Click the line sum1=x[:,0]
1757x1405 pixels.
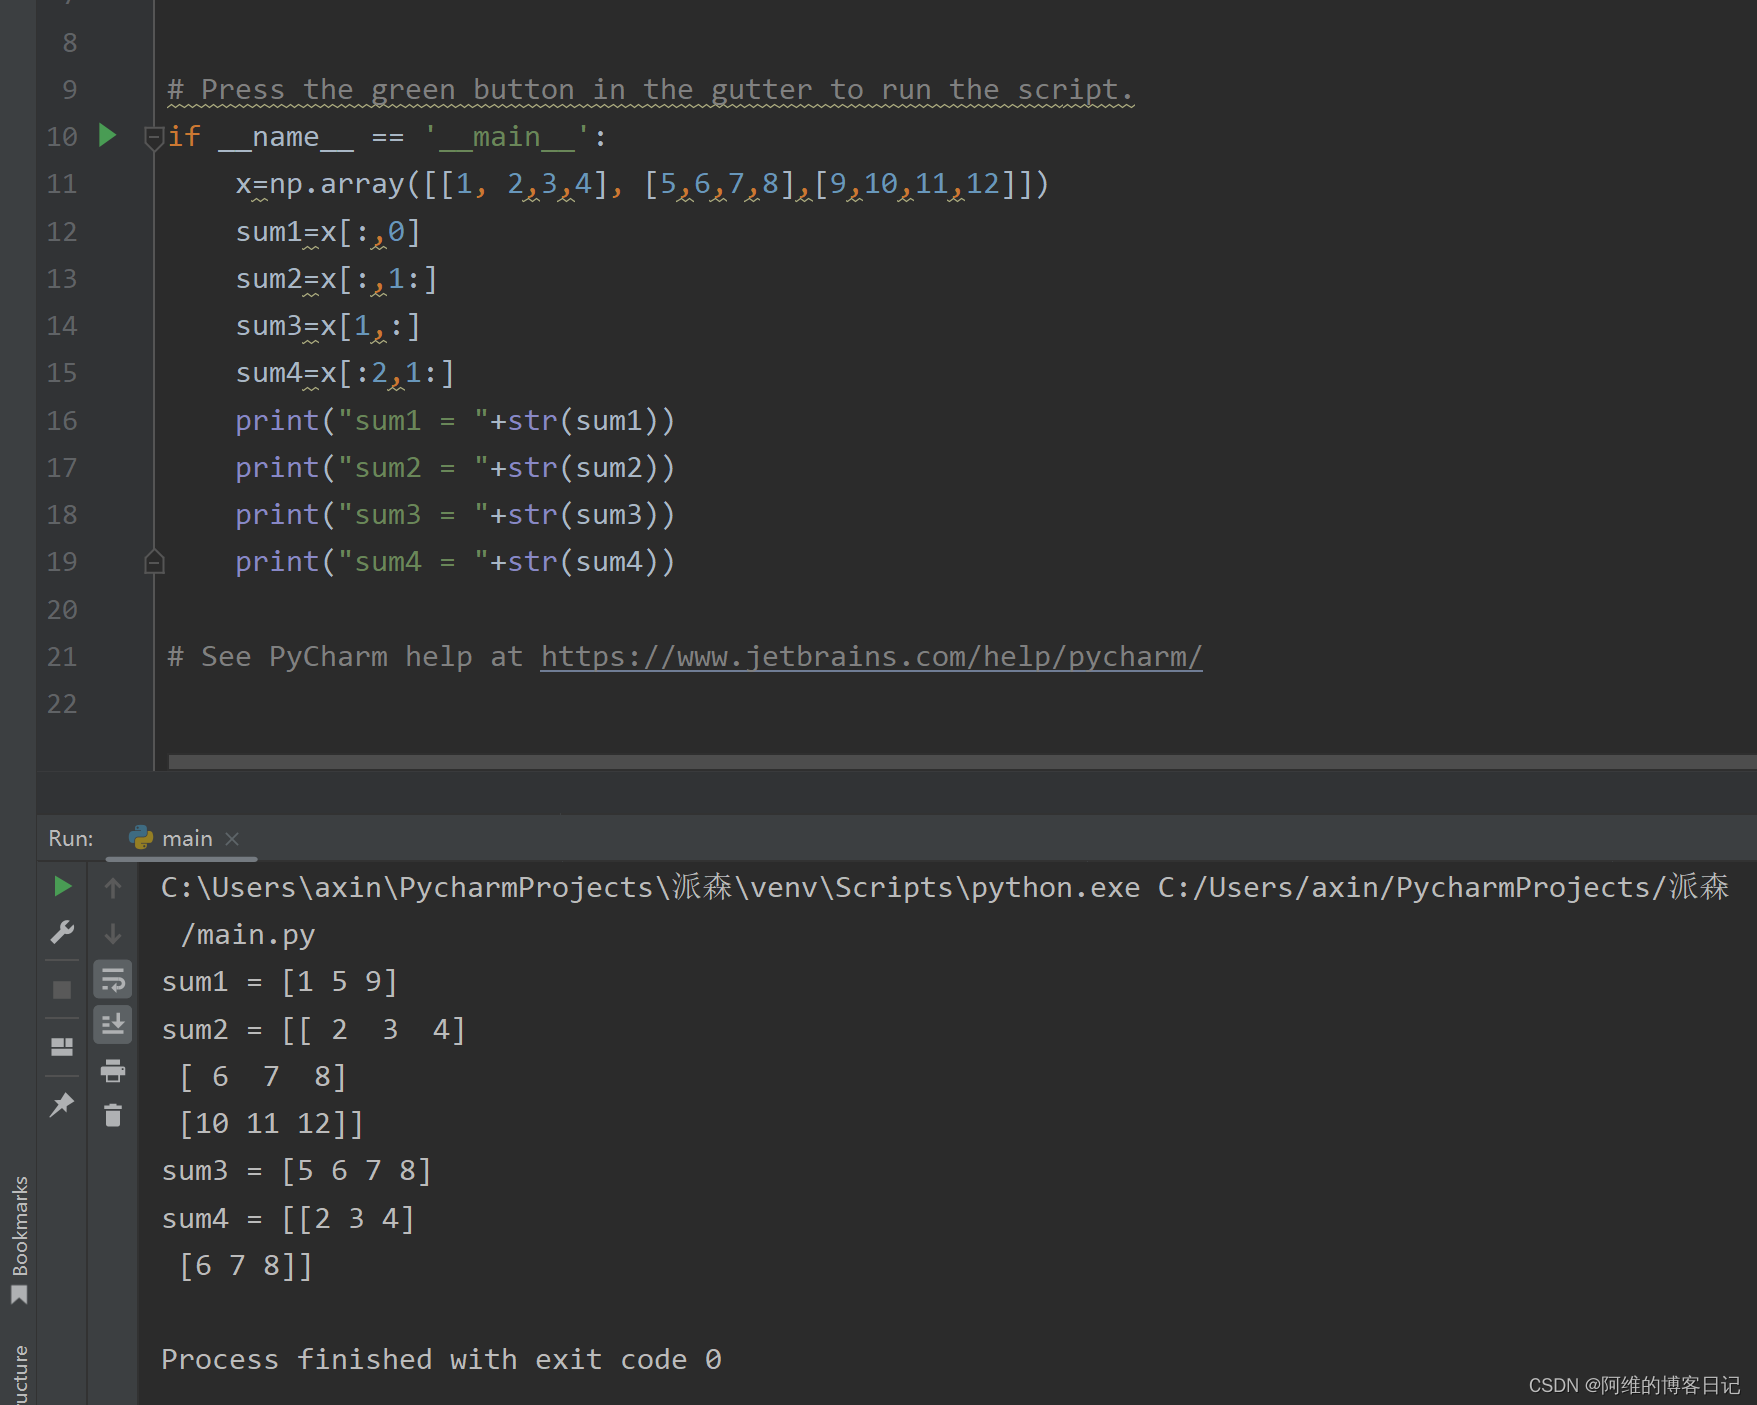328,232
